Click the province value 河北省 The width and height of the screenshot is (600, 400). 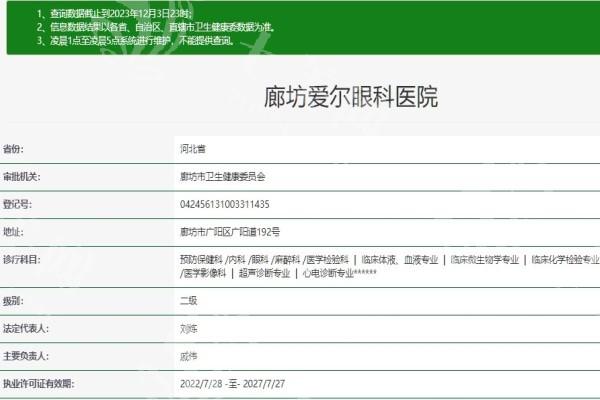click(193, 149)
